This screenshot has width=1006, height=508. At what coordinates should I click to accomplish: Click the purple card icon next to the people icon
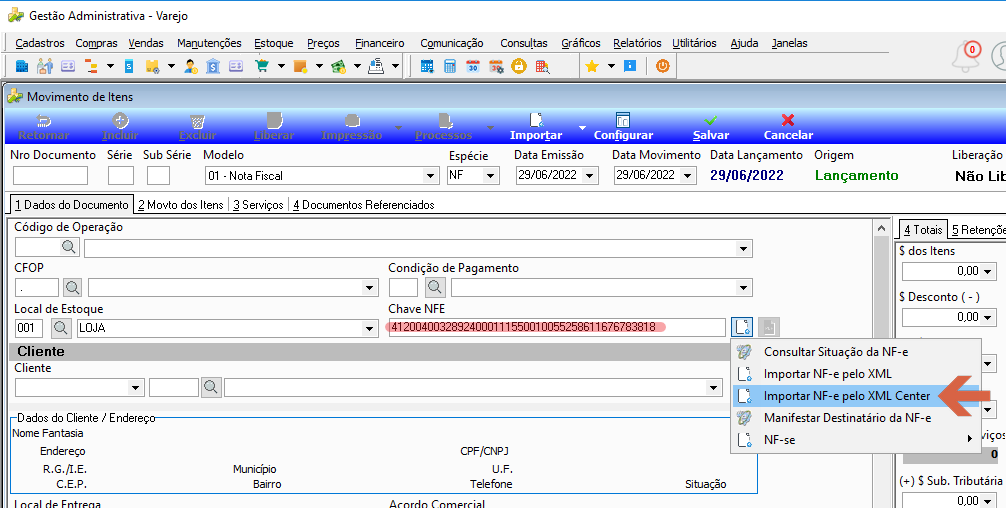click(x=68, y=66)
